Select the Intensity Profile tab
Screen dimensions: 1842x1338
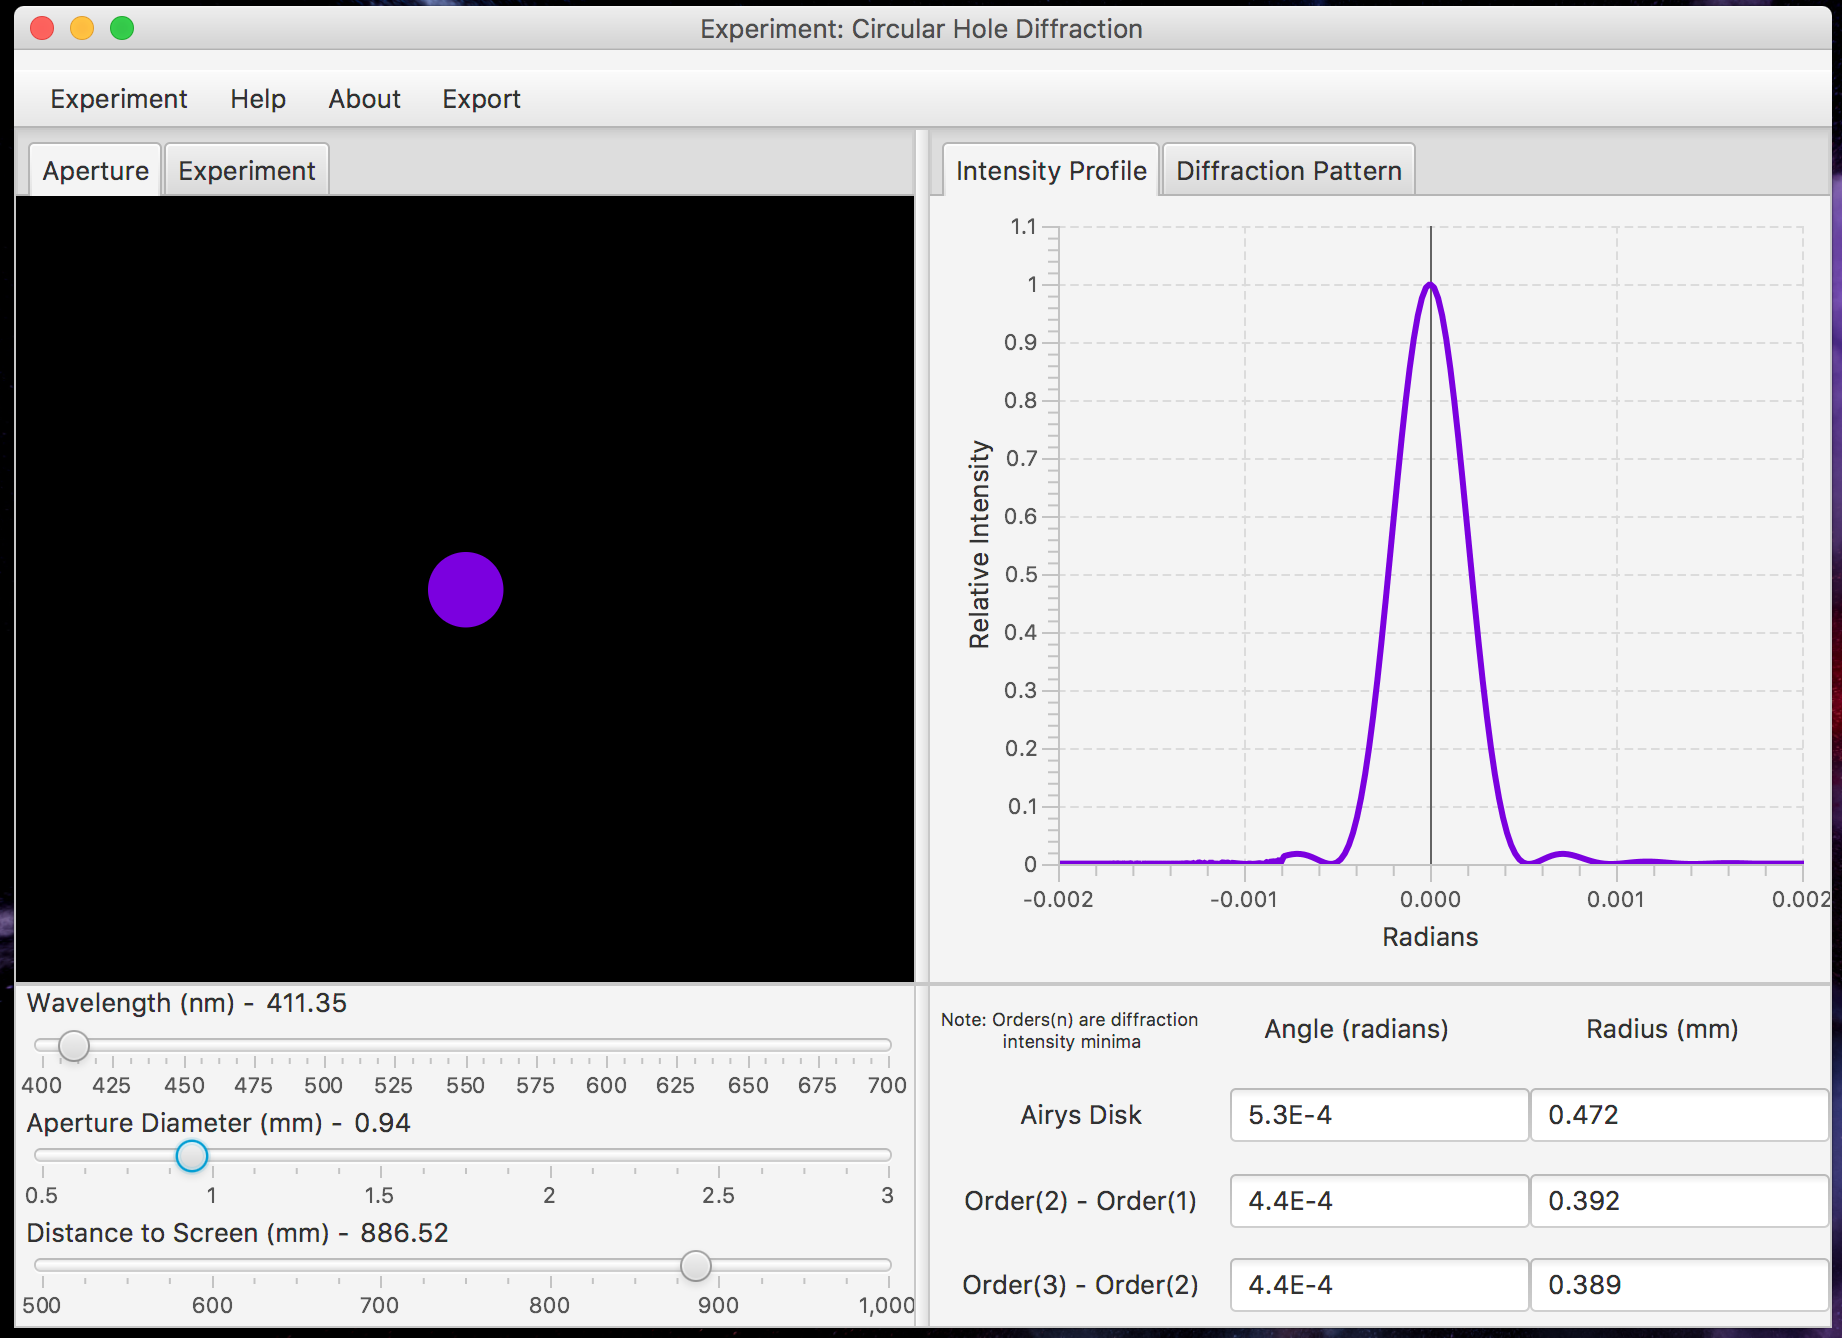pyautogui.click(x=1051, y=170)
